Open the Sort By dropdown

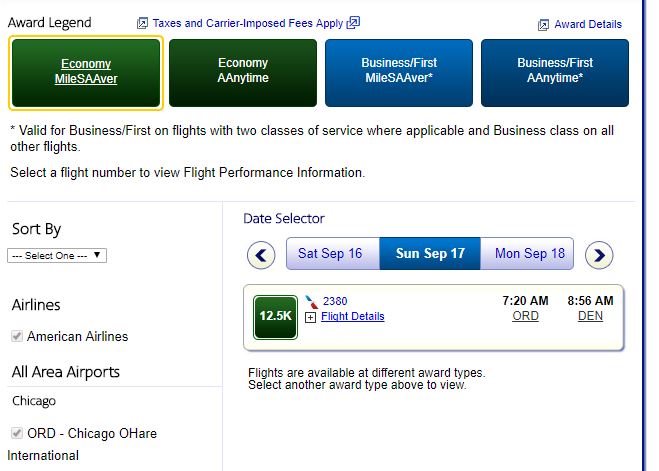[57, 255]
